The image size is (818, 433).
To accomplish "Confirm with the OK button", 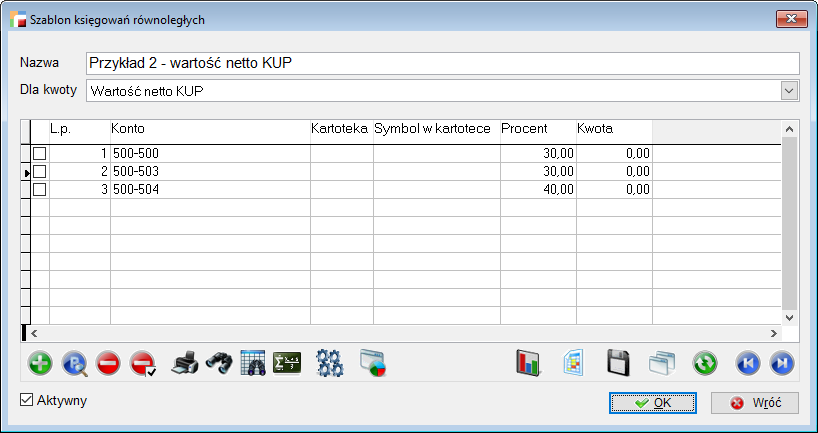I will (x=654, y=403).
